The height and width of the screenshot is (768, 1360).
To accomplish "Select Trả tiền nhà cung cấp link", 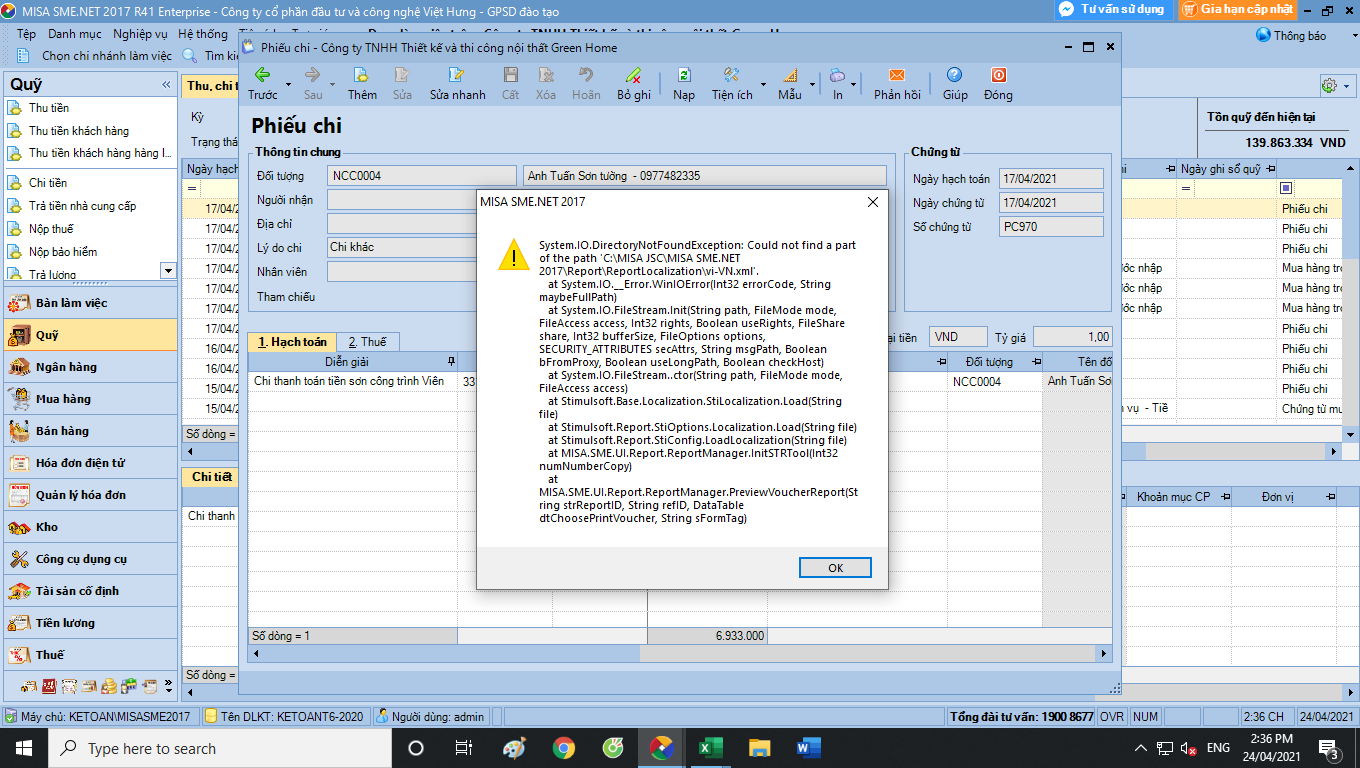I will [82, 206].
